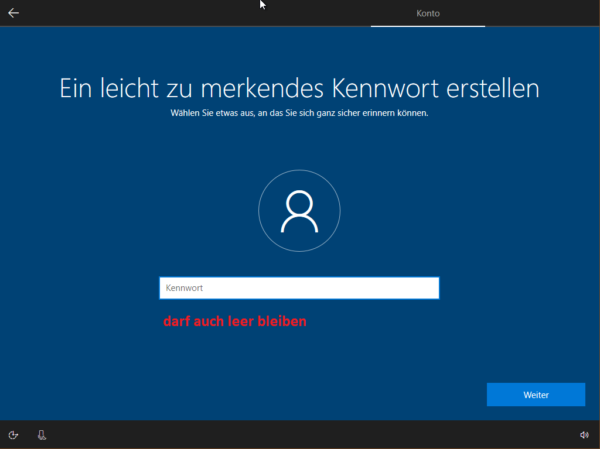Open the Ease of Access icon
600x449 pixels.
tap(13, 435)
